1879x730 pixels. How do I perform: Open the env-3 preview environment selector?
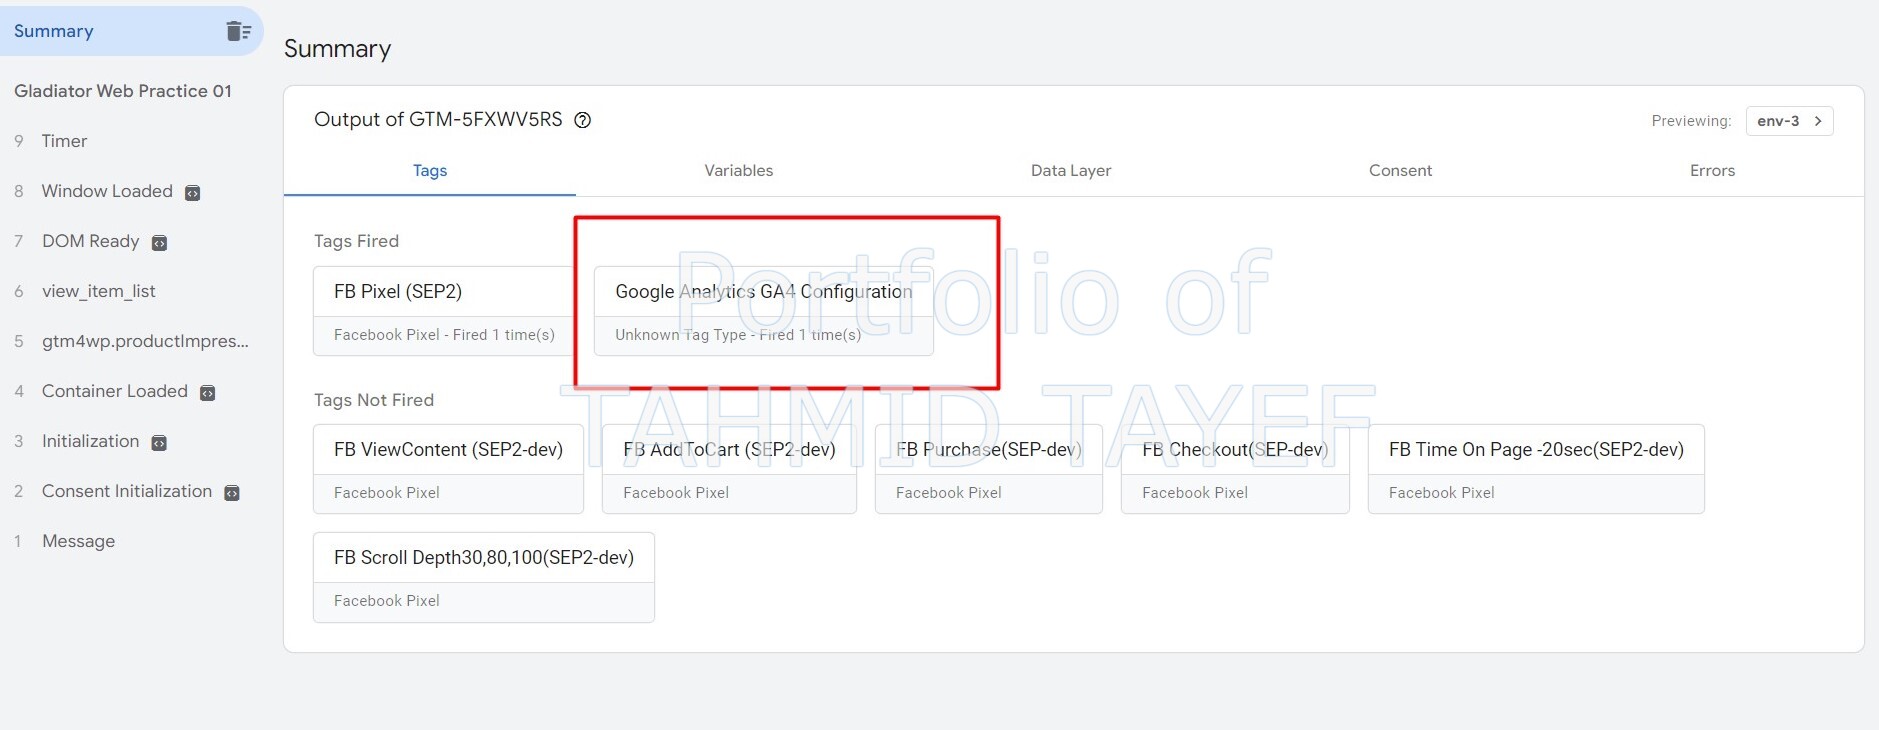(x=1789, y=121)
